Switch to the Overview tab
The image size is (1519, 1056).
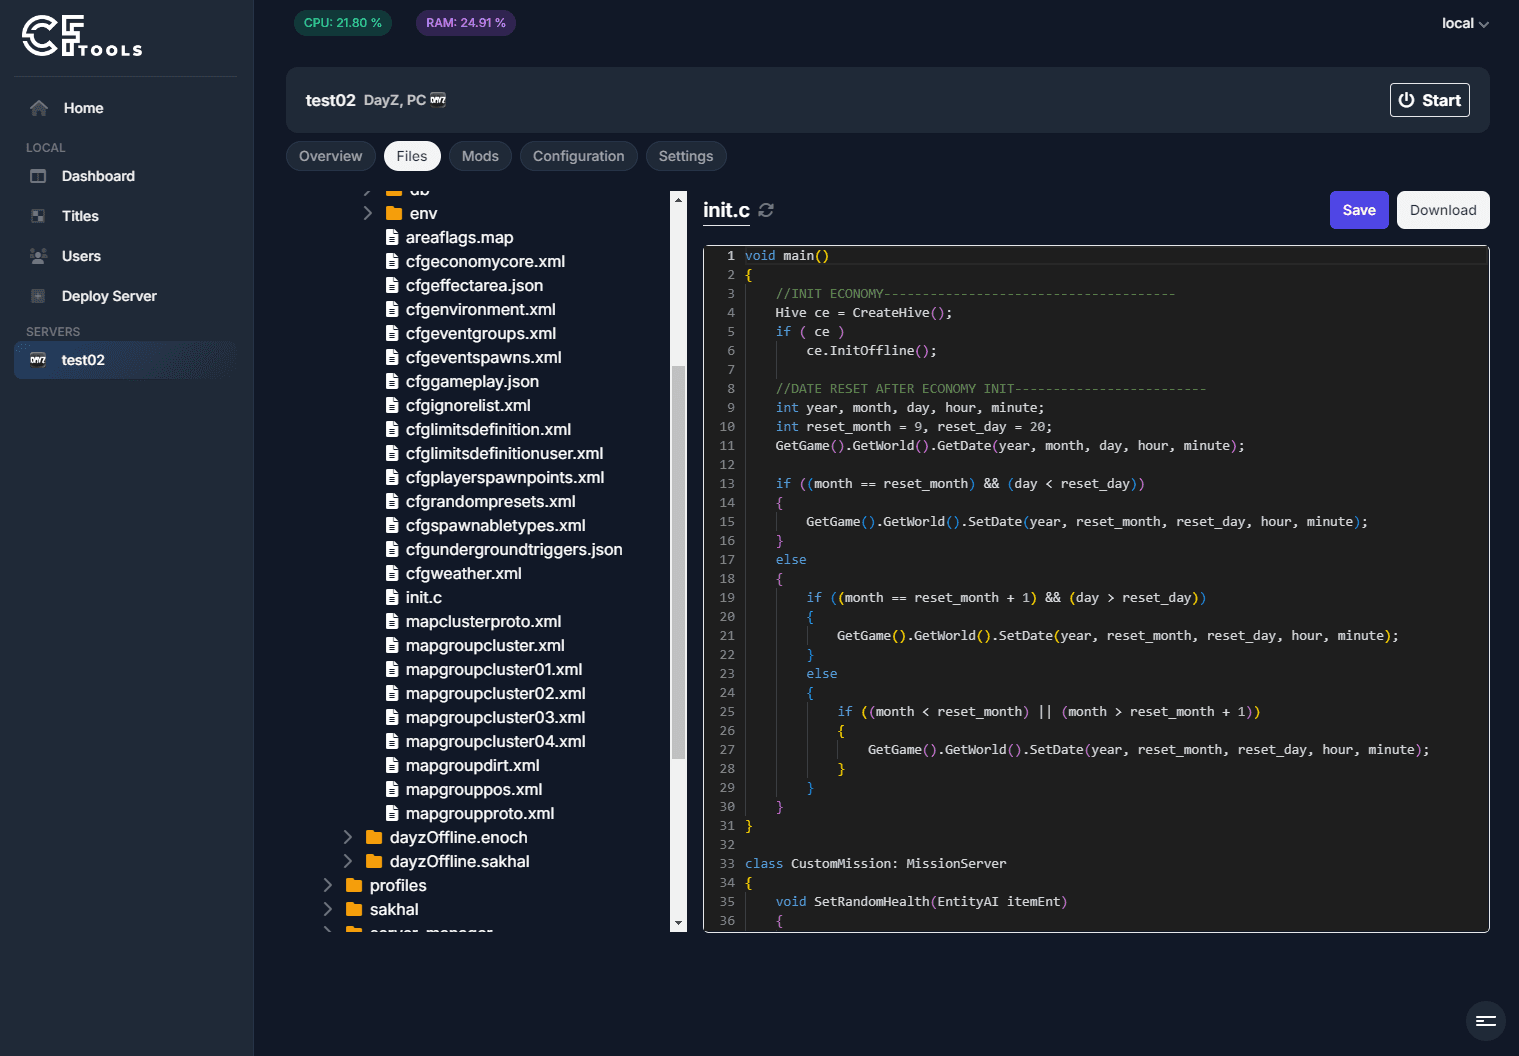tap(331, 156)
